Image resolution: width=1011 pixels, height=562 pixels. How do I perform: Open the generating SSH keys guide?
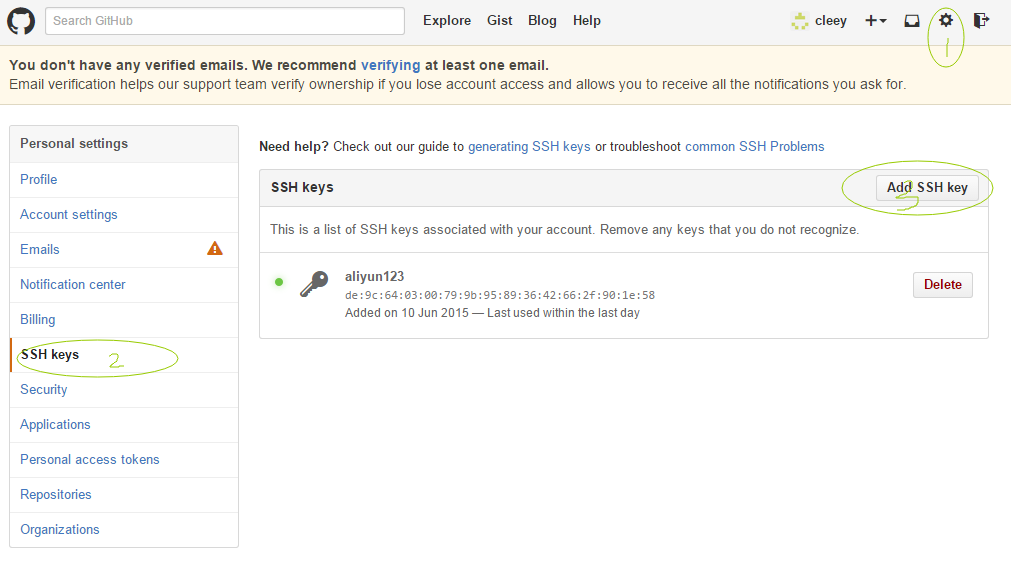pyautogui.click(x=529, y=146)
